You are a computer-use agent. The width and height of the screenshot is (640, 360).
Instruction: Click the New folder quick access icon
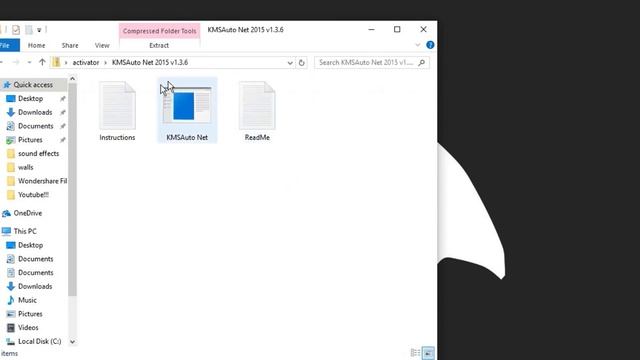click(29, 30)
